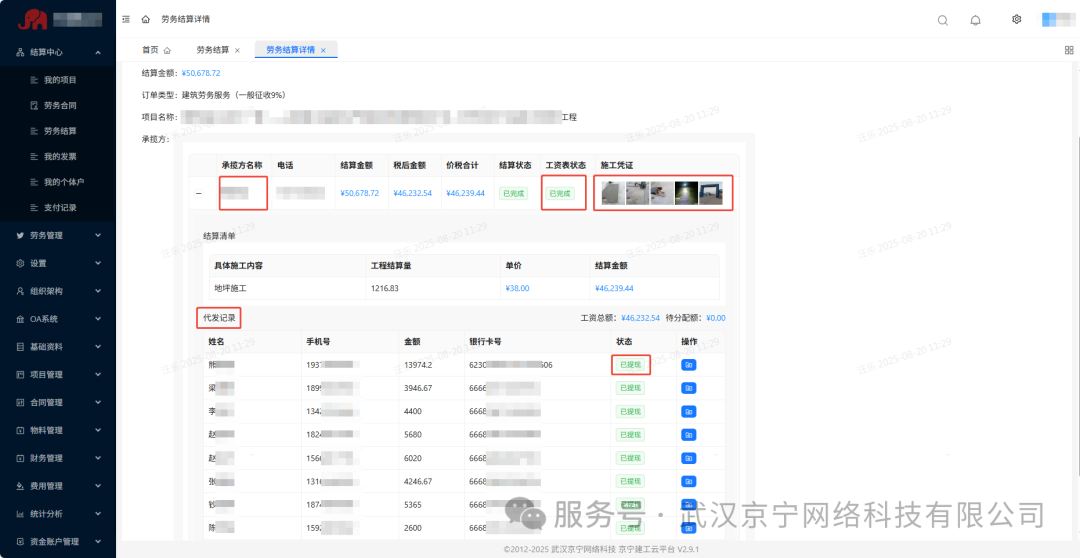Click the home breadcrumb icon

coord(145,19)
